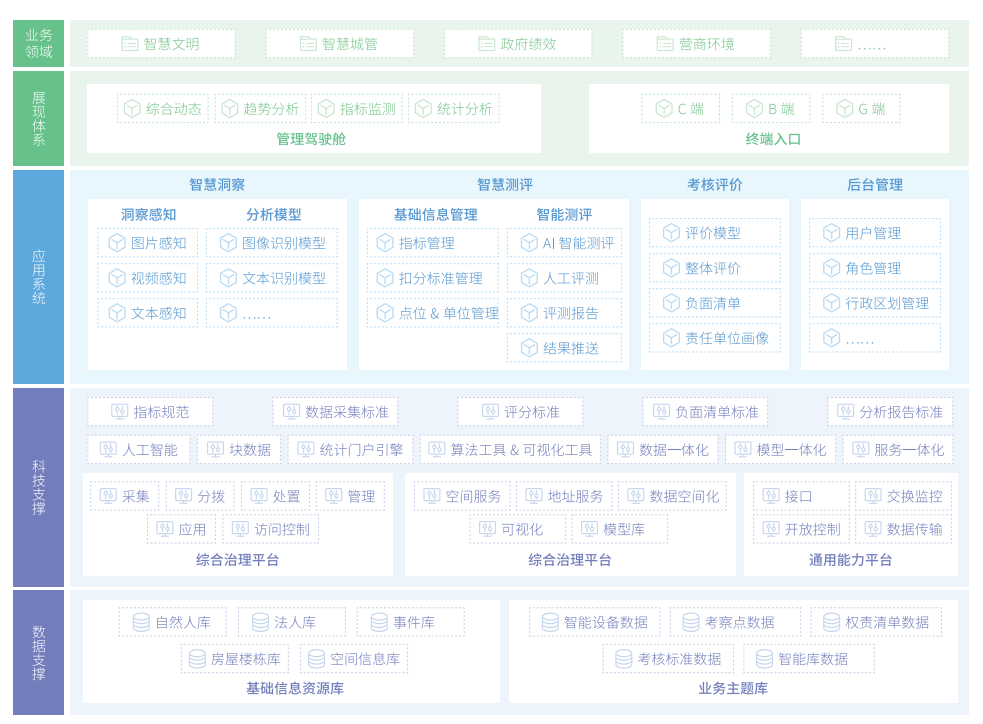Click the 考核评价 heading
The width and height of the screenshot is (983, 724).
715,185
